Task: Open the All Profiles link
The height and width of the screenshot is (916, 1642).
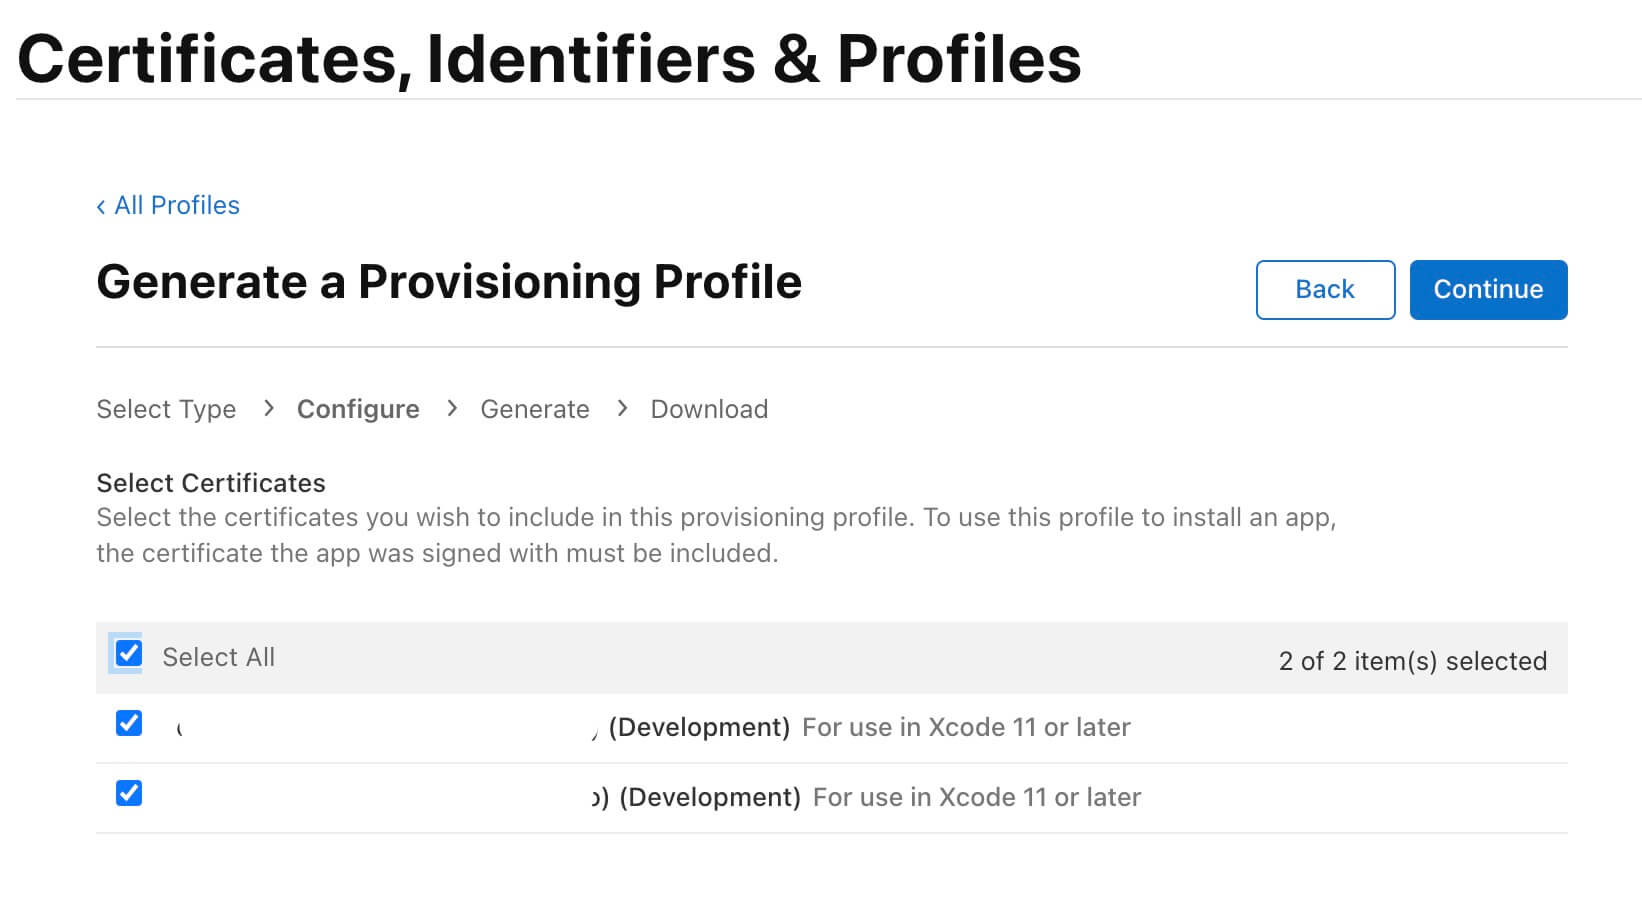Action: click(x=177, y=205)
